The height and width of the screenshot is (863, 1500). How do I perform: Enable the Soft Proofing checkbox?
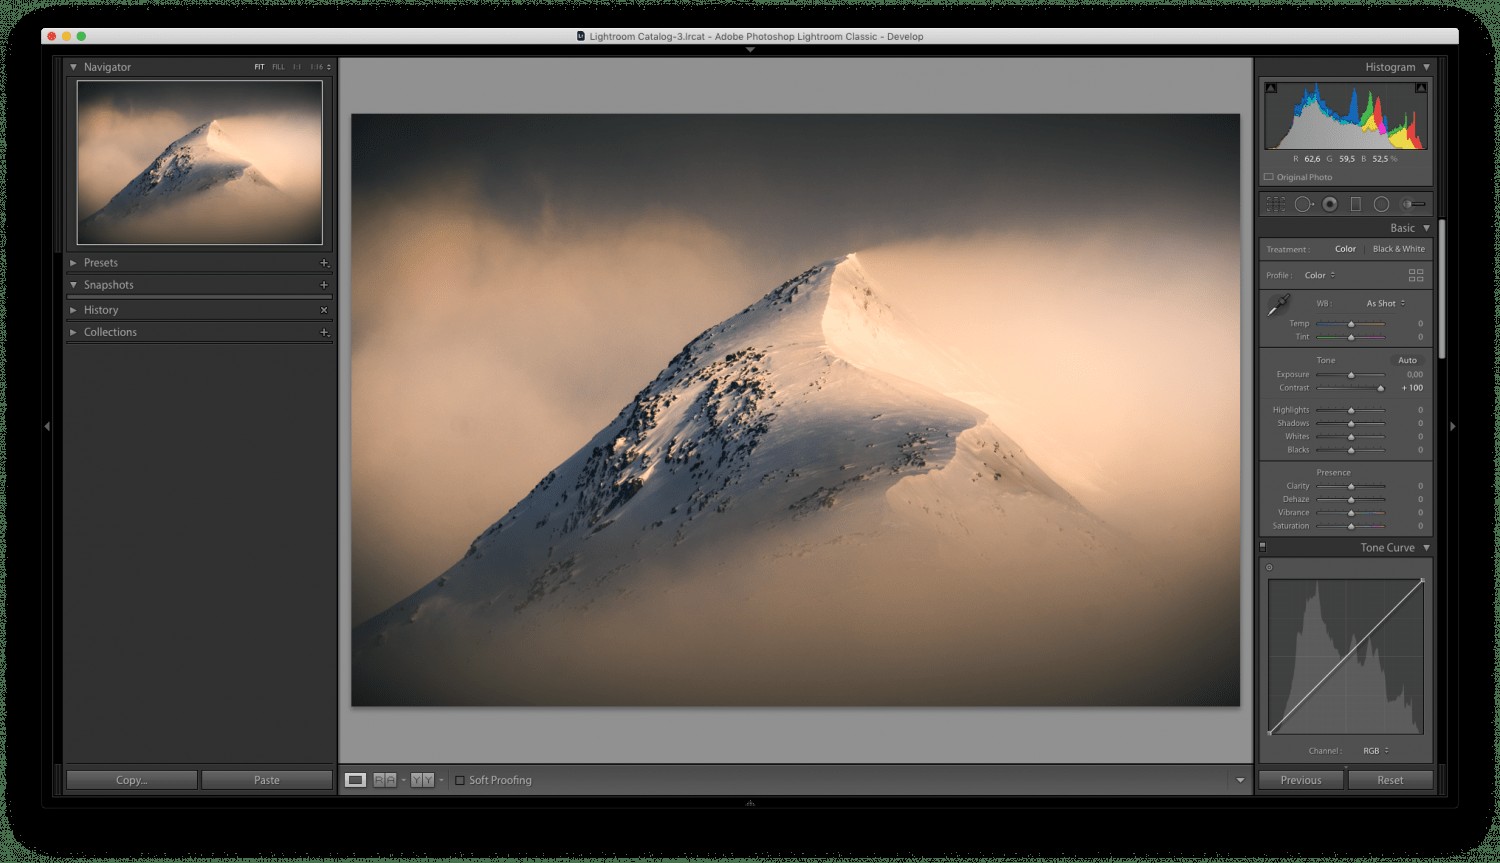[x=459, y=780]
